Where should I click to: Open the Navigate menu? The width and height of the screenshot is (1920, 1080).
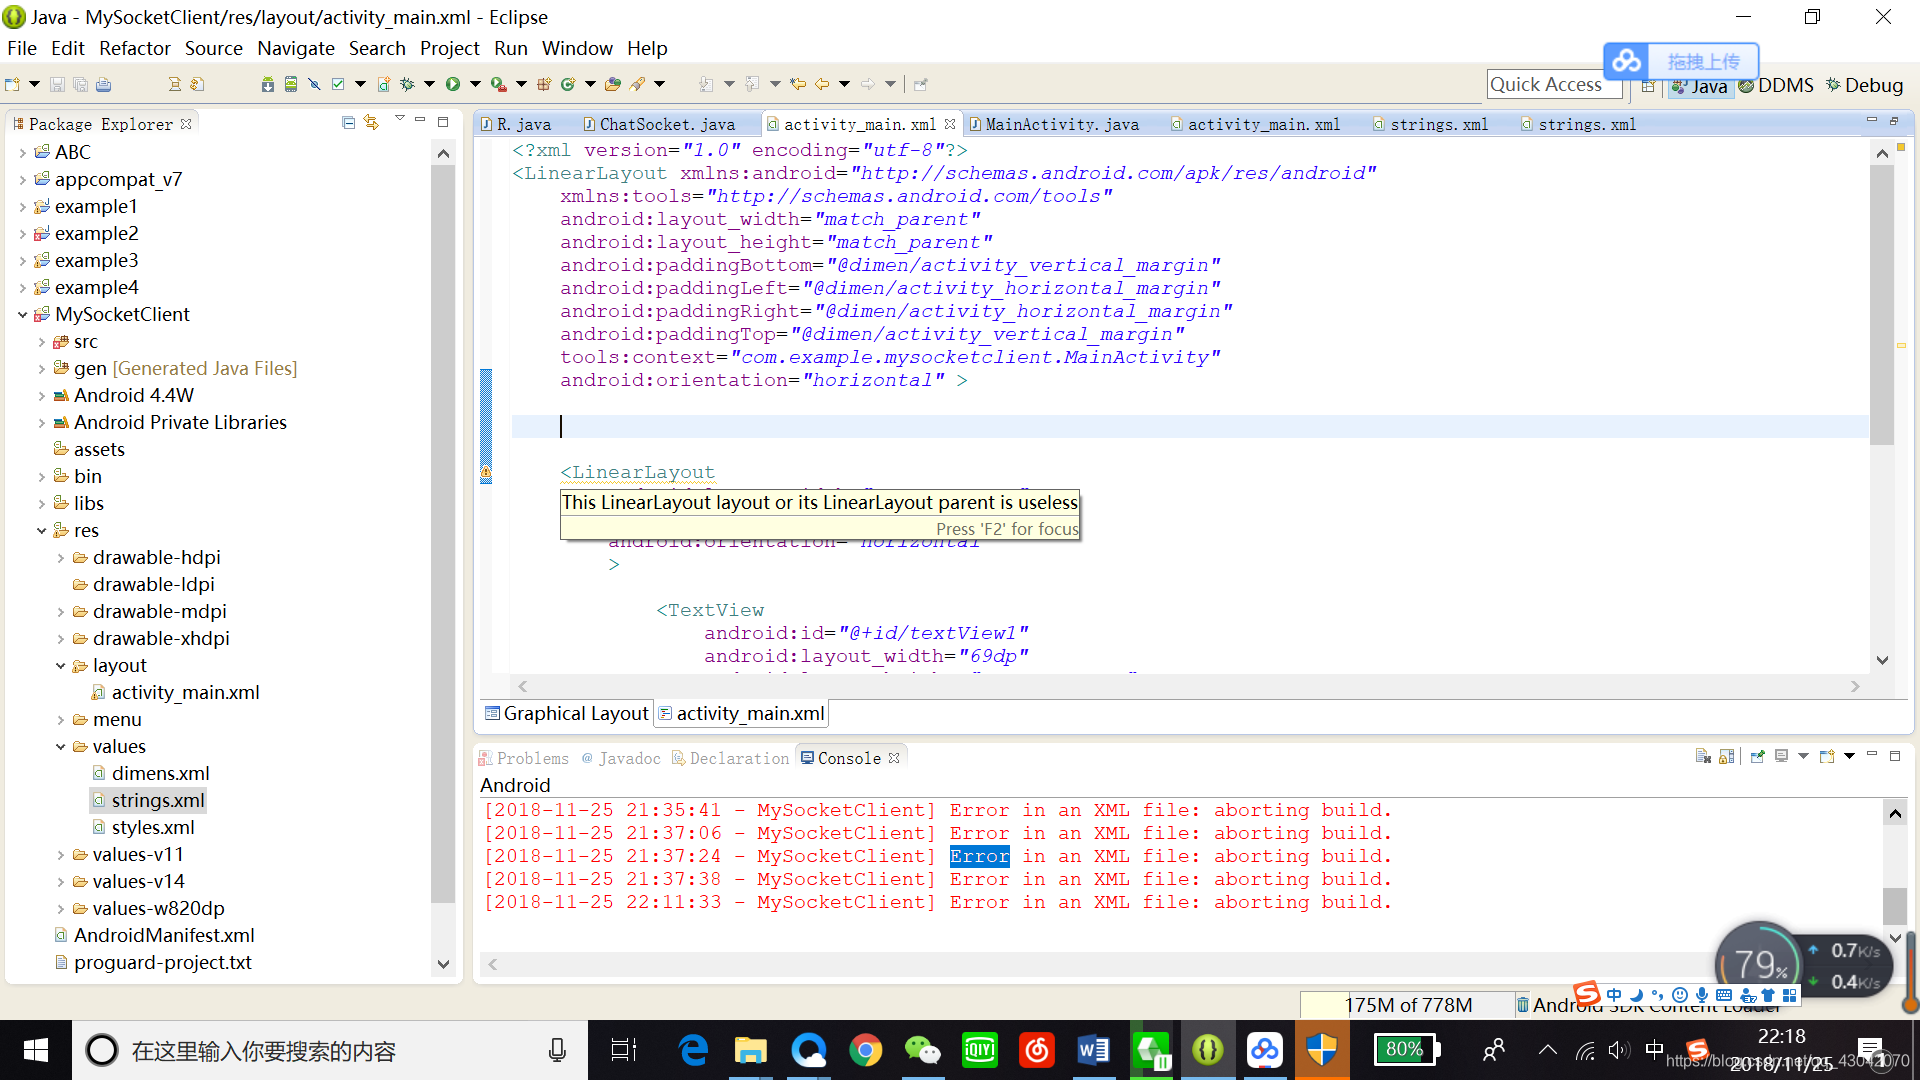click(x=295, y=48)
